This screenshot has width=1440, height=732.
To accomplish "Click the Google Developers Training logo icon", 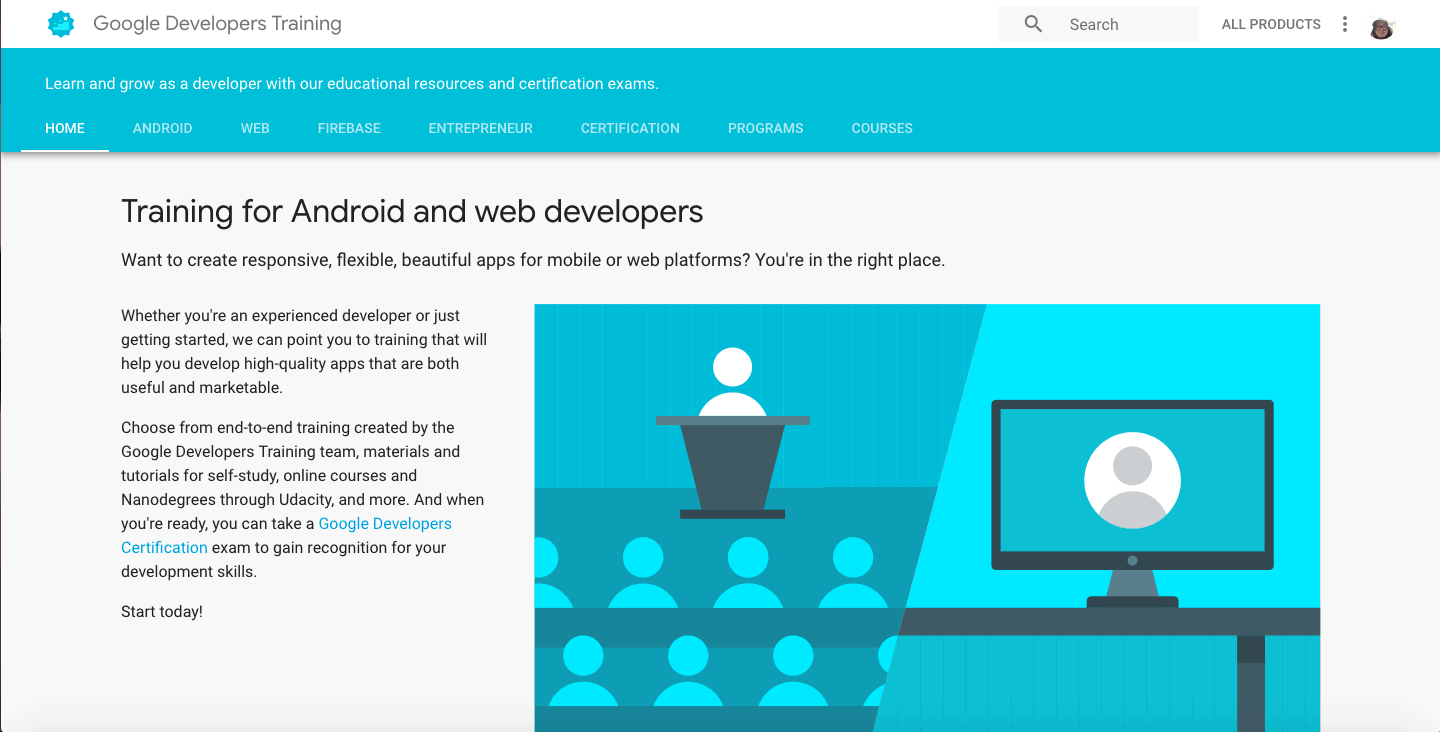I will point(60,23).
